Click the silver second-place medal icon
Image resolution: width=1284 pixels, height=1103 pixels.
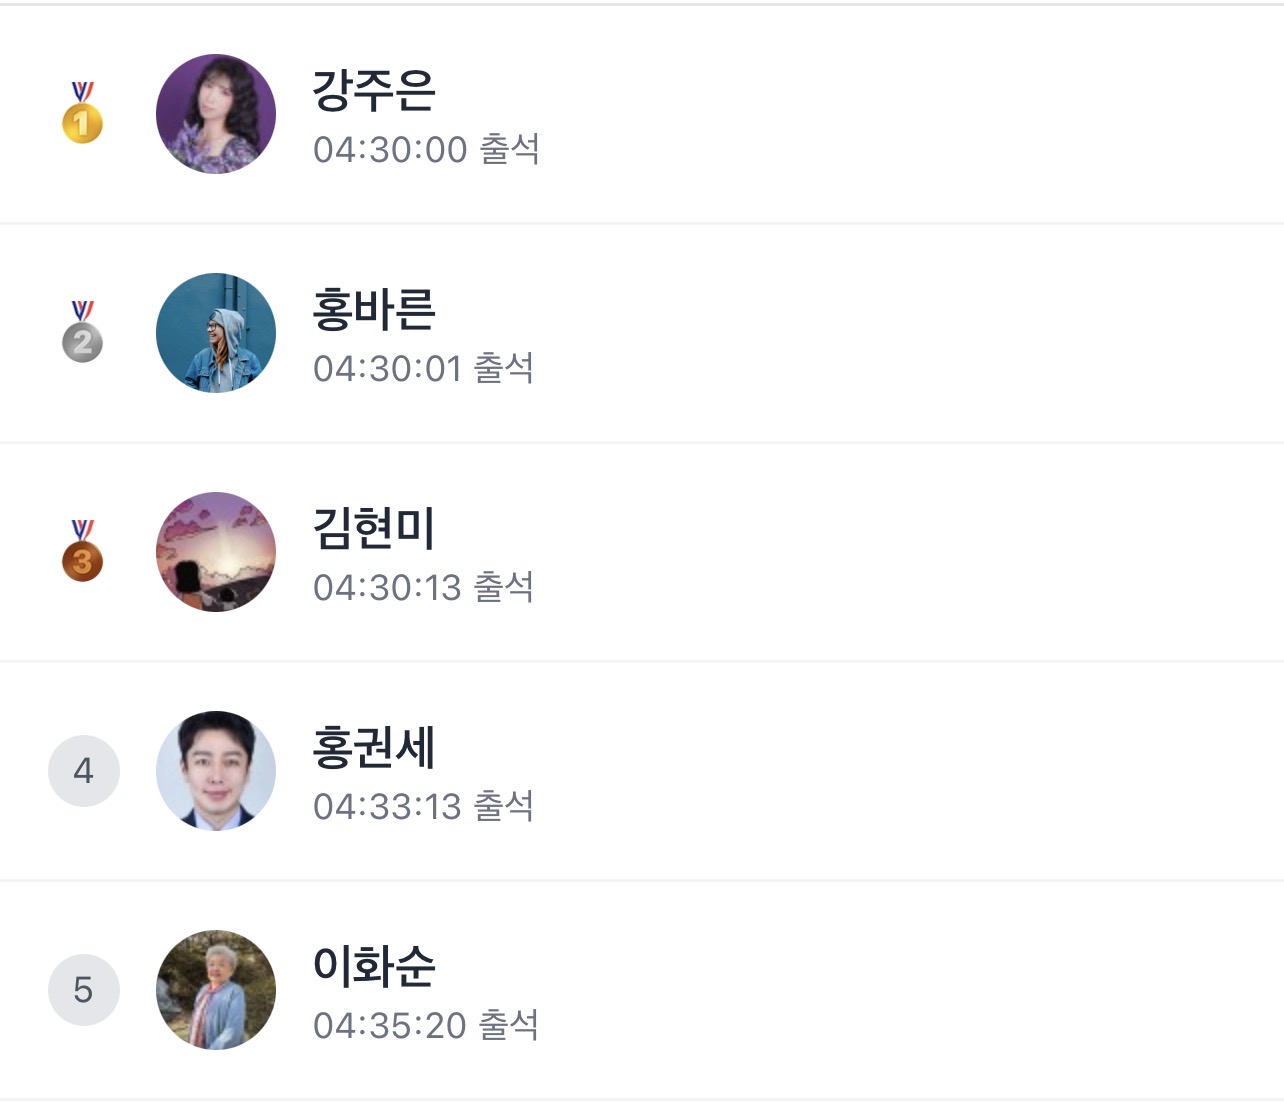[x=83, y=332]
